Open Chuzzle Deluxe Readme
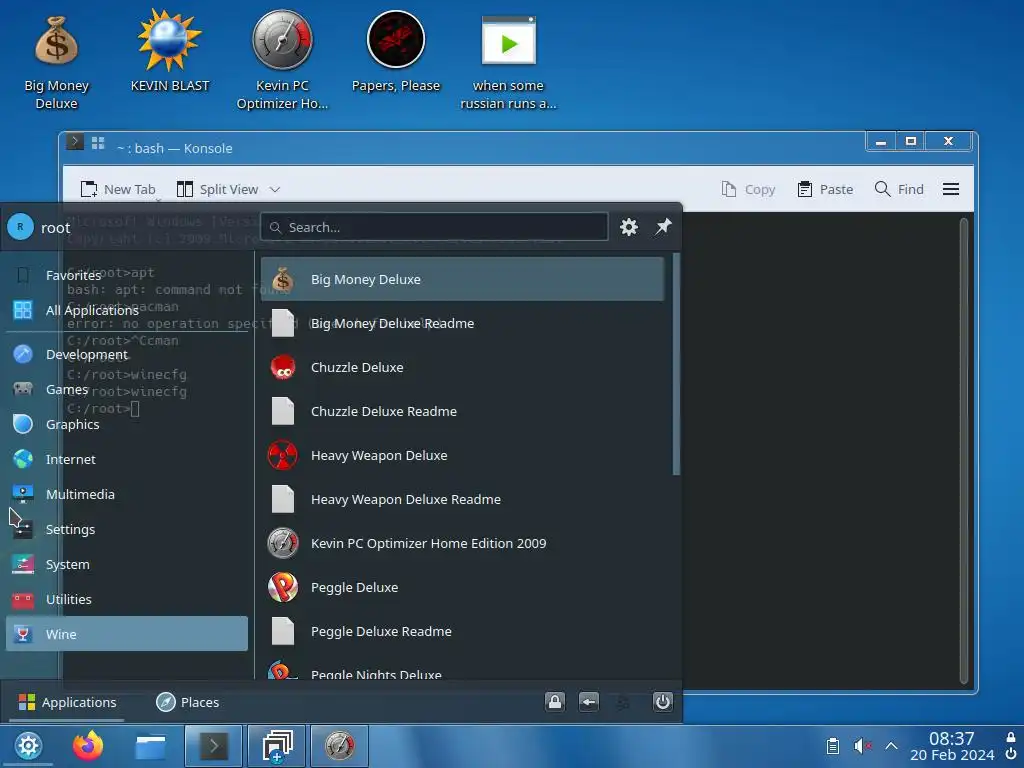Image resolution: width=1024 pixels, height=768 pixels. point(462,411)
